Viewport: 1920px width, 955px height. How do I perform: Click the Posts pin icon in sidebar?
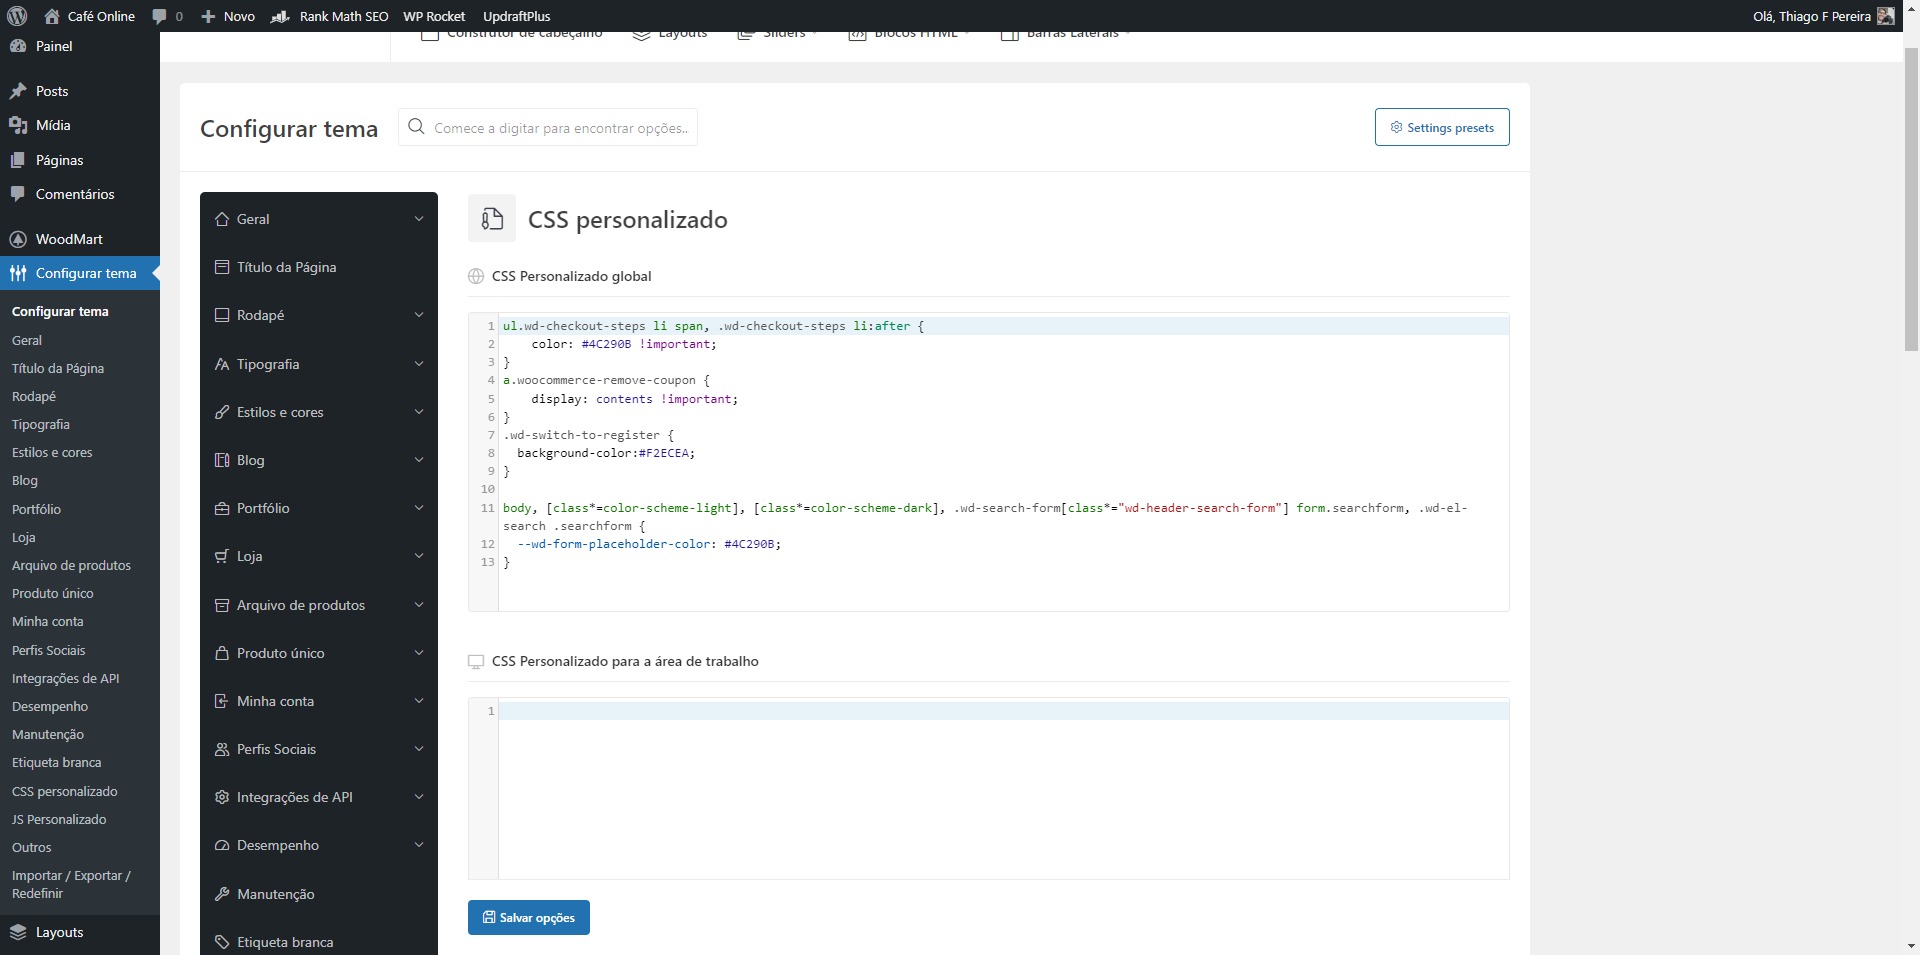[18, 91]
